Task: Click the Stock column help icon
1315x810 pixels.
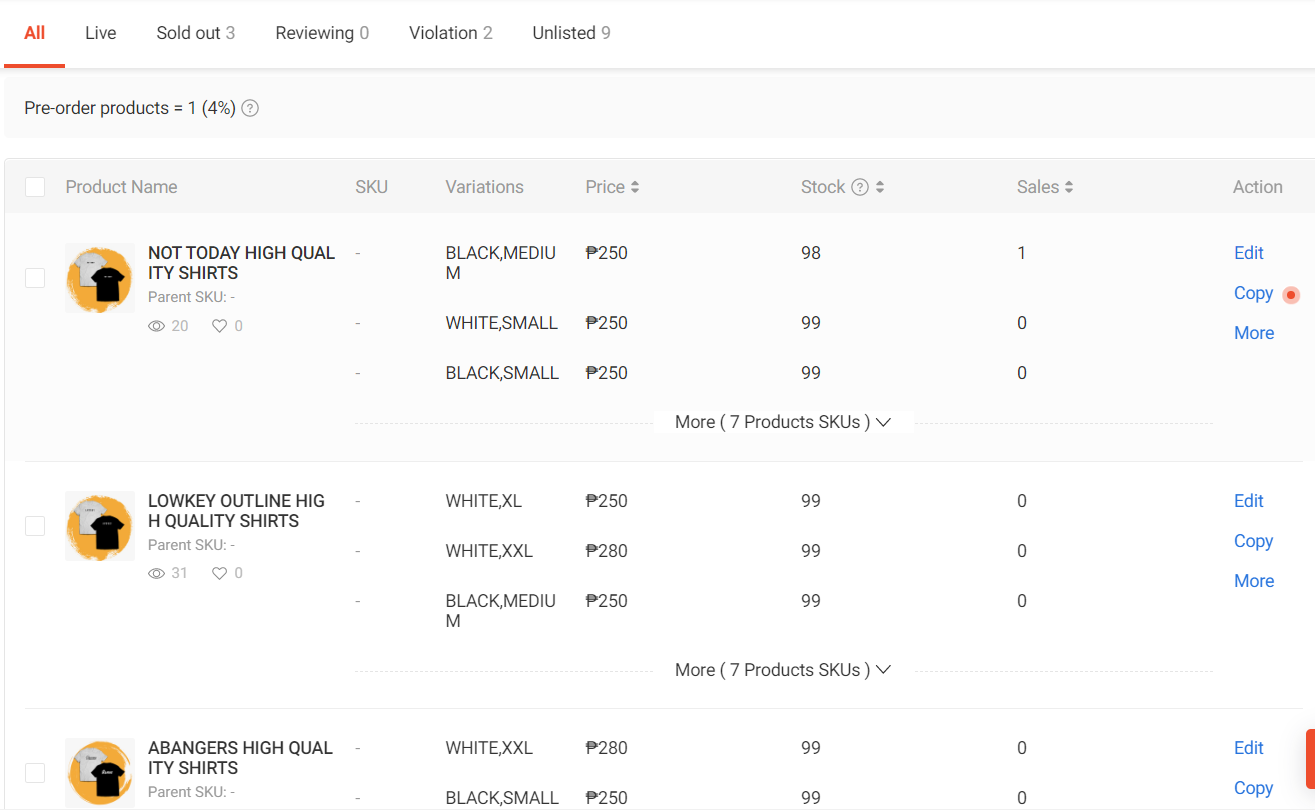Action: coord(860,187)
